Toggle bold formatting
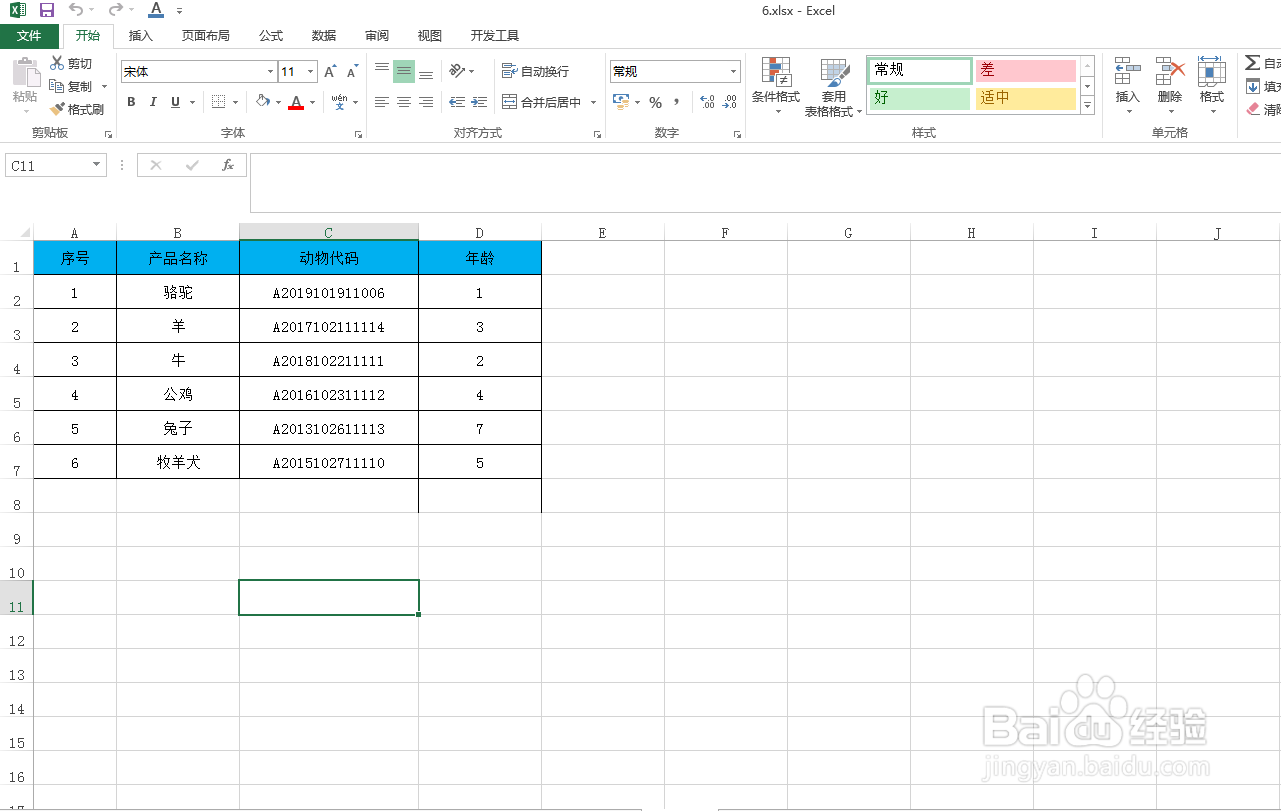 point(131,102)
